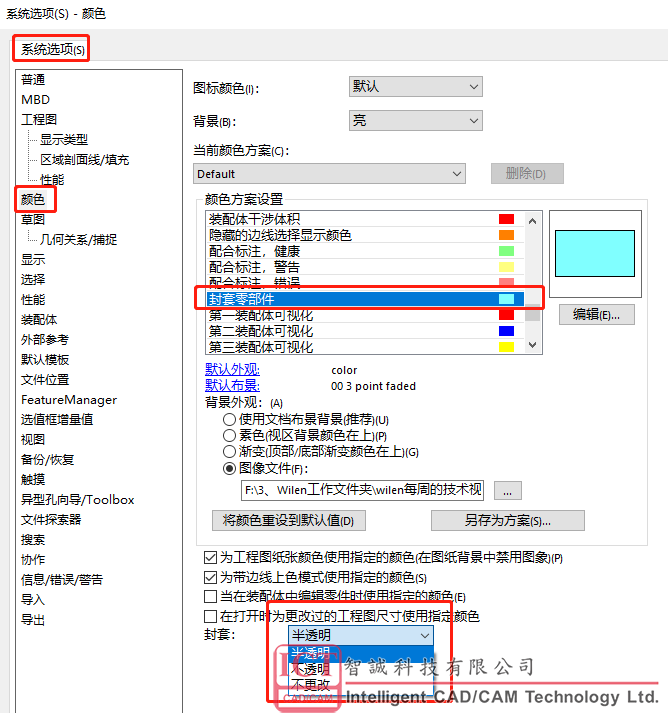The image size is (668, 713).
Task: Select the 渐变 background radio option
Action: (x=230, y=452)
